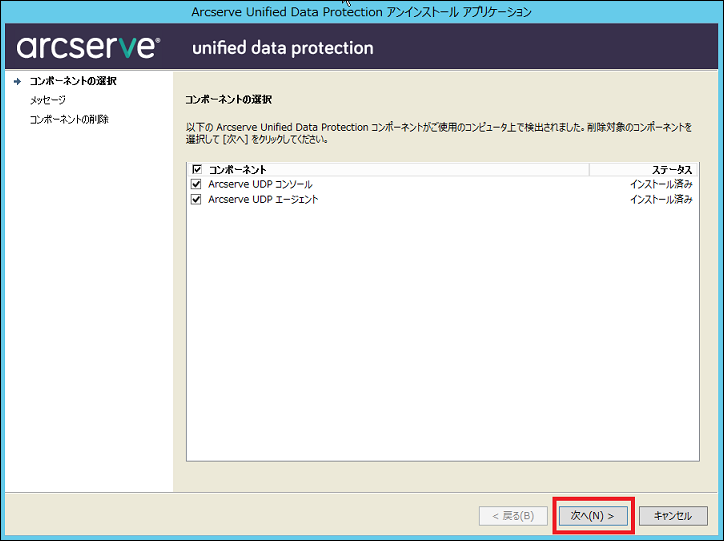Uncheck the Arcserve UDP コンソール checkbox
This screenshot has width=724, height=541.
pos(196,184)
